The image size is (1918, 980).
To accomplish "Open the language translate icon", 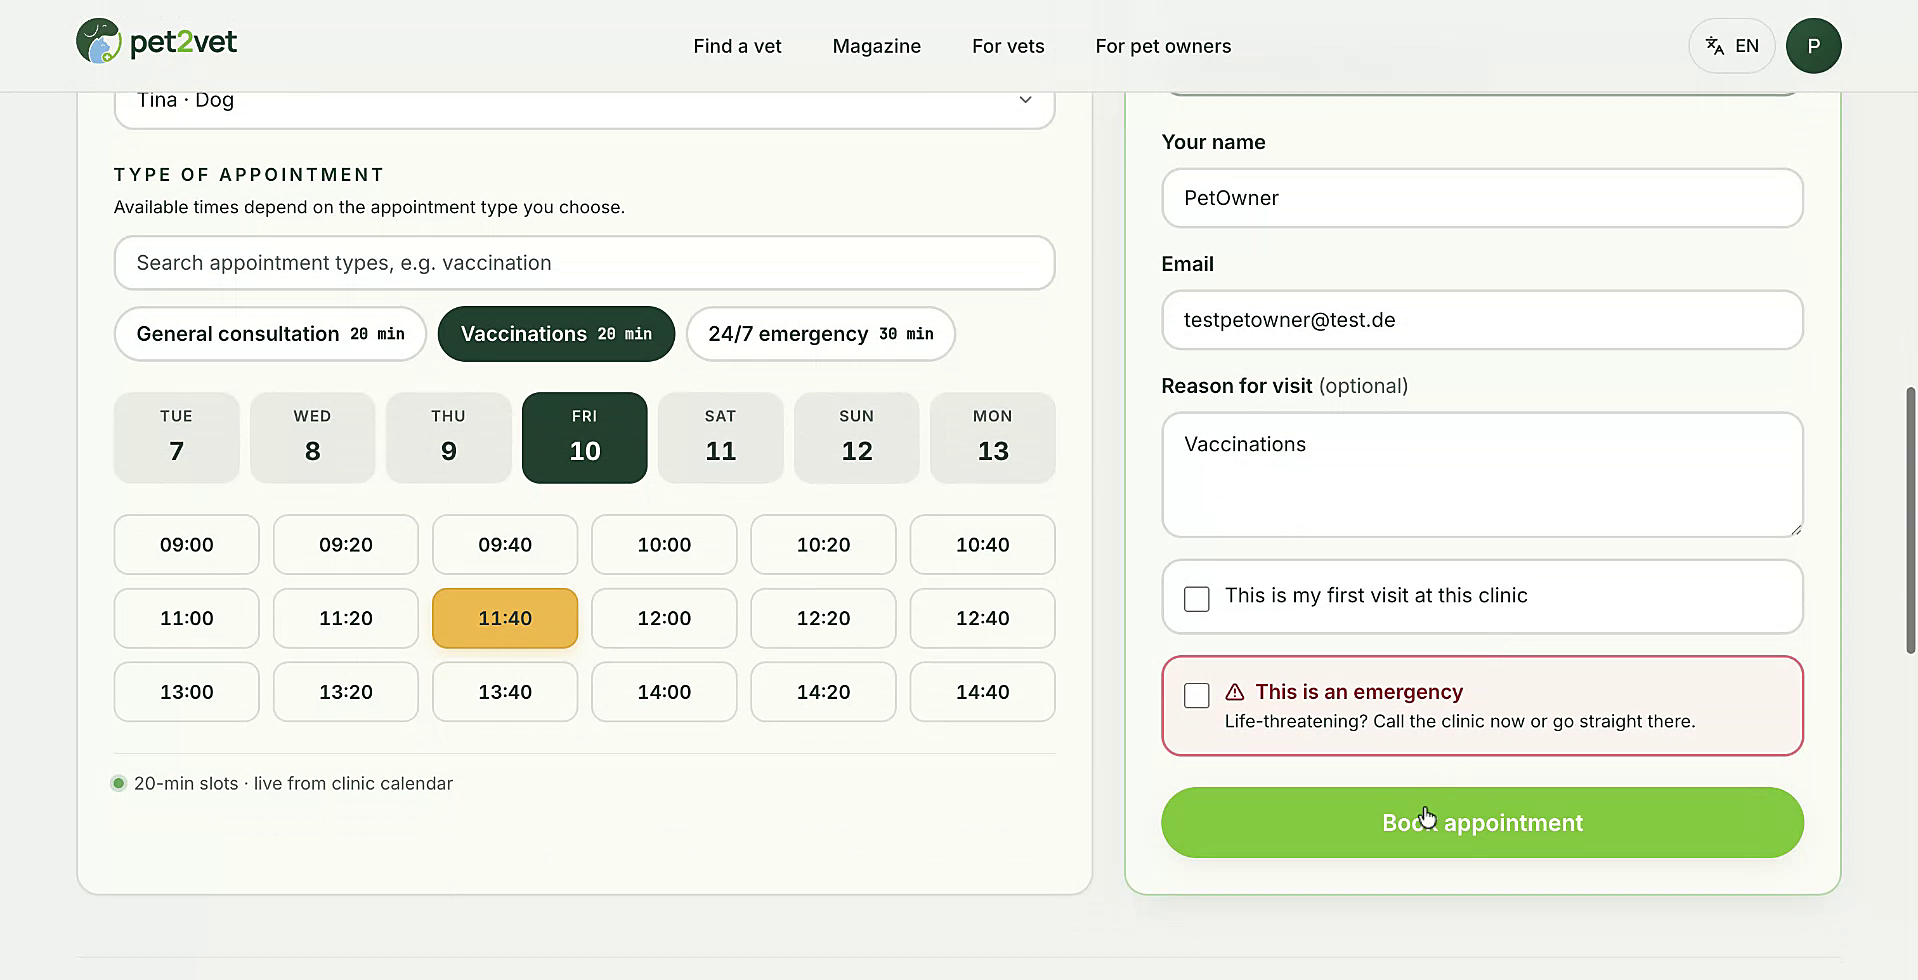I will pos(1715,46).
